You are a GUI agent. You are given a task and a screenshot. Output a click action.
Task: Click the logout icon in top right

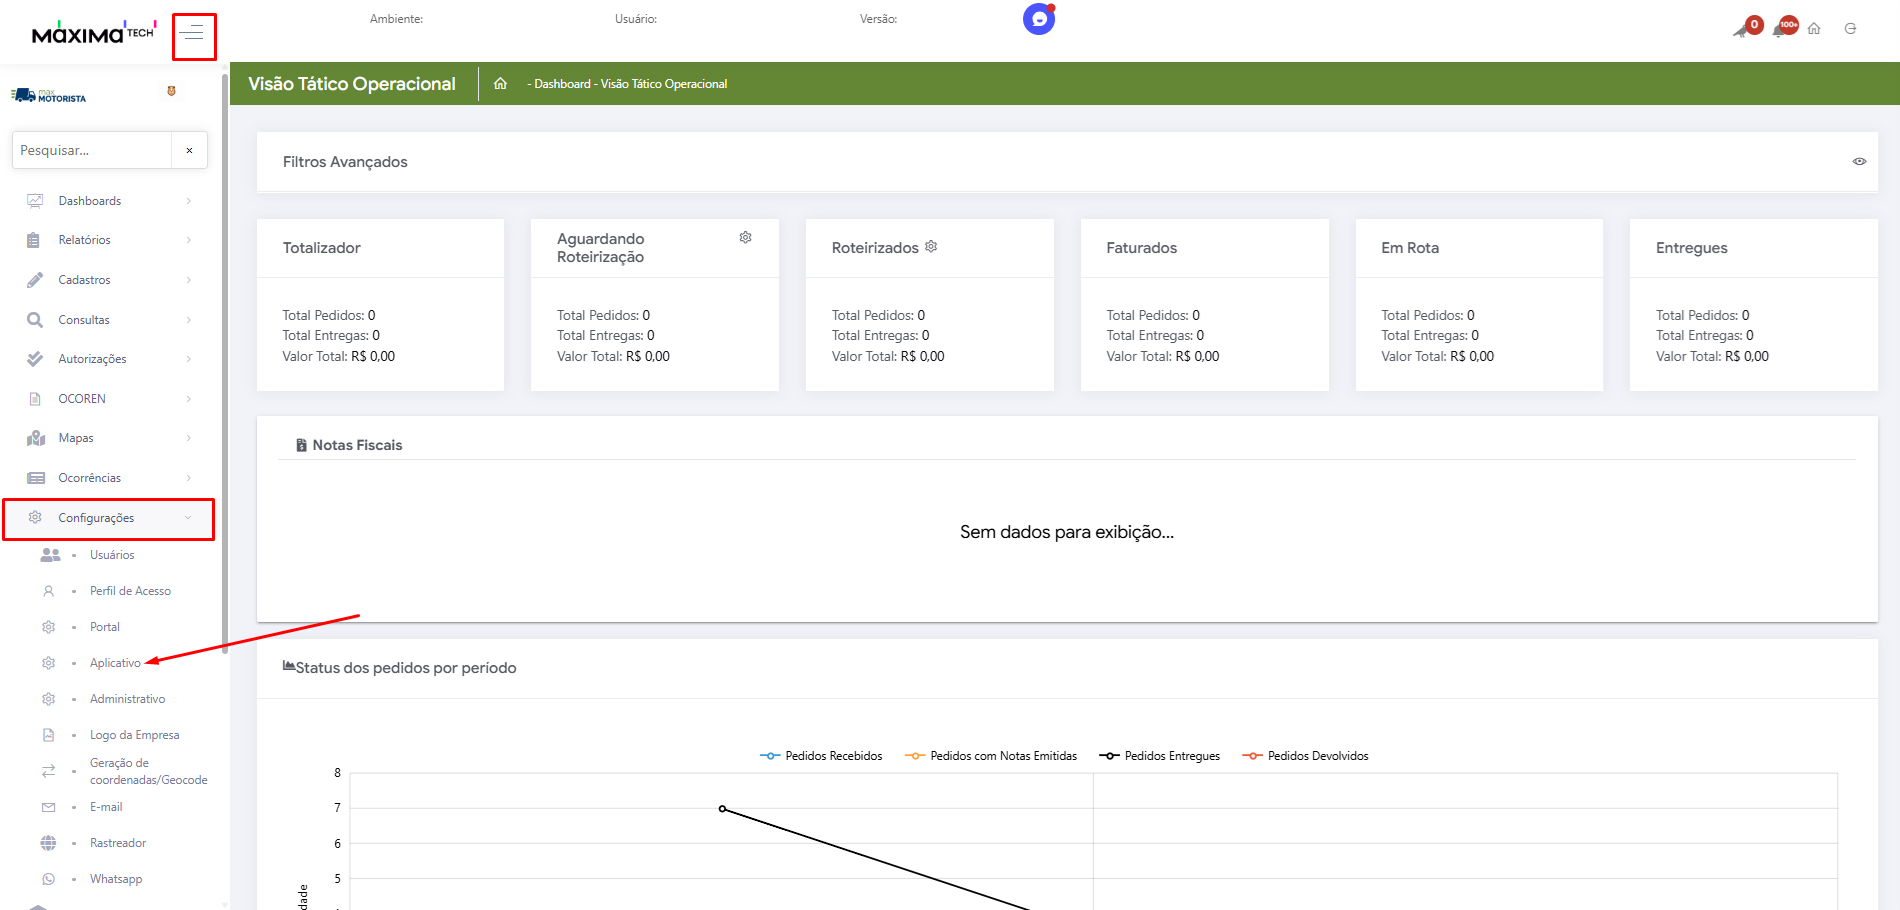pyautogui.click(x=1850, y=29)
